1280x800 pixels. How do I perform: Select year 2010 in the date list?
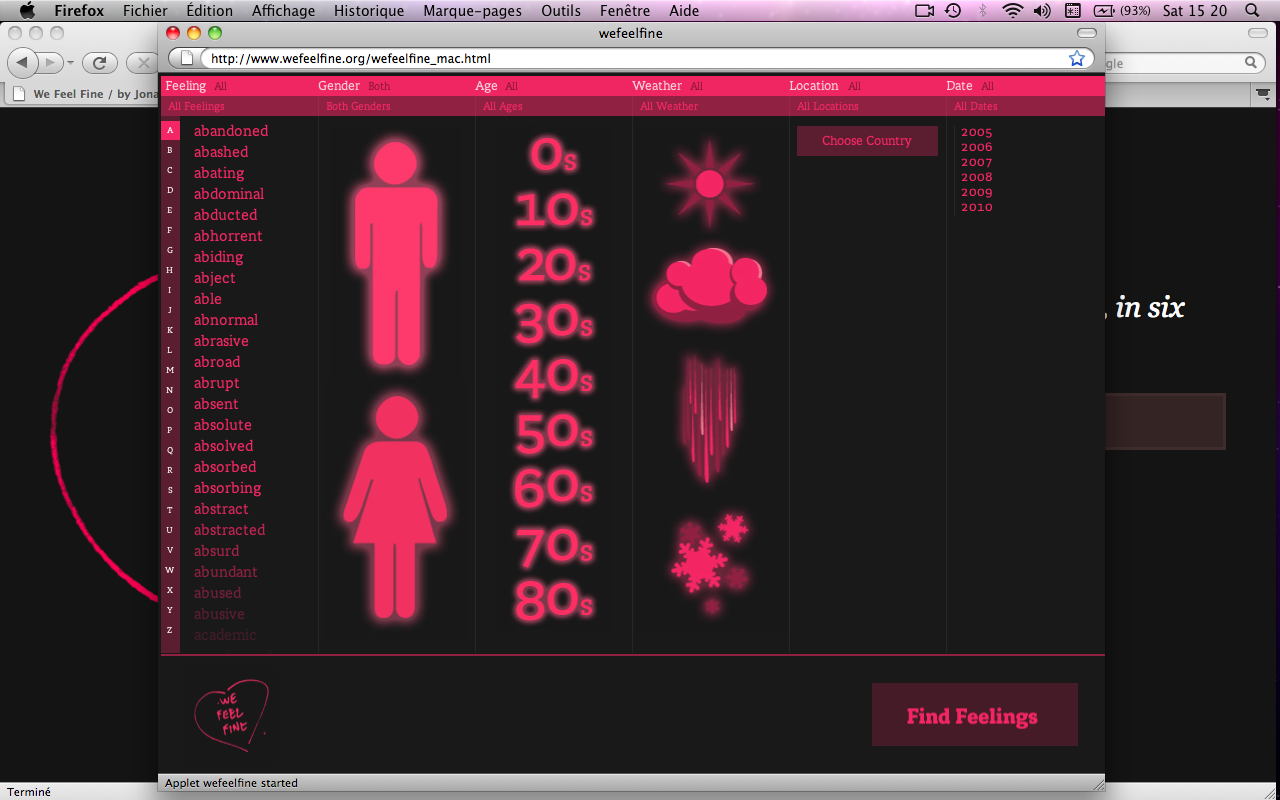[x=976, y=207]
